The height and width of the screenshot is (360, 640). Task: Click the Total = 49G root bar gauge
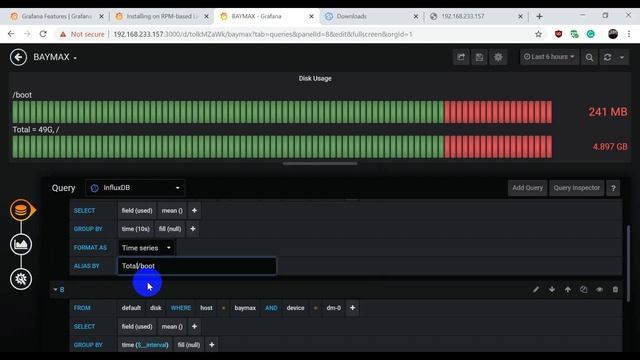tap(282, 147)
